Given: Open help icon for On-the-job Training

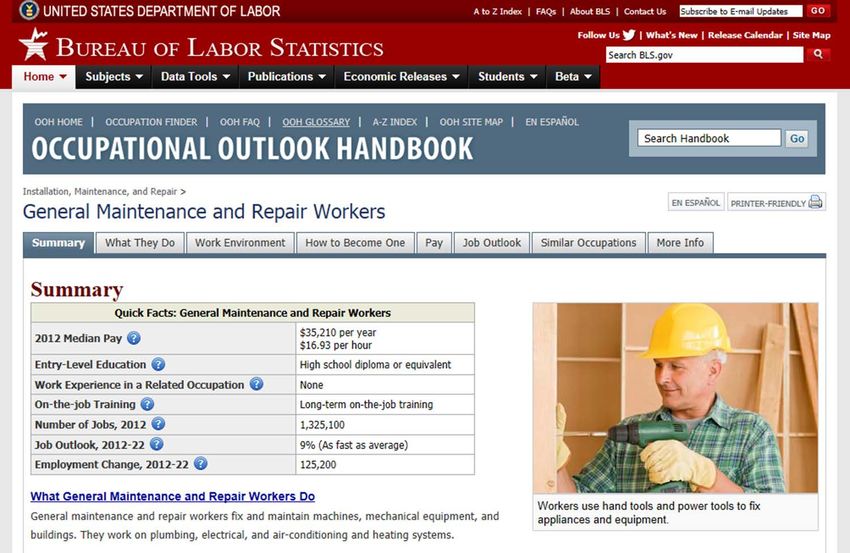Looking at the screenshot, I should pos(147,404).
